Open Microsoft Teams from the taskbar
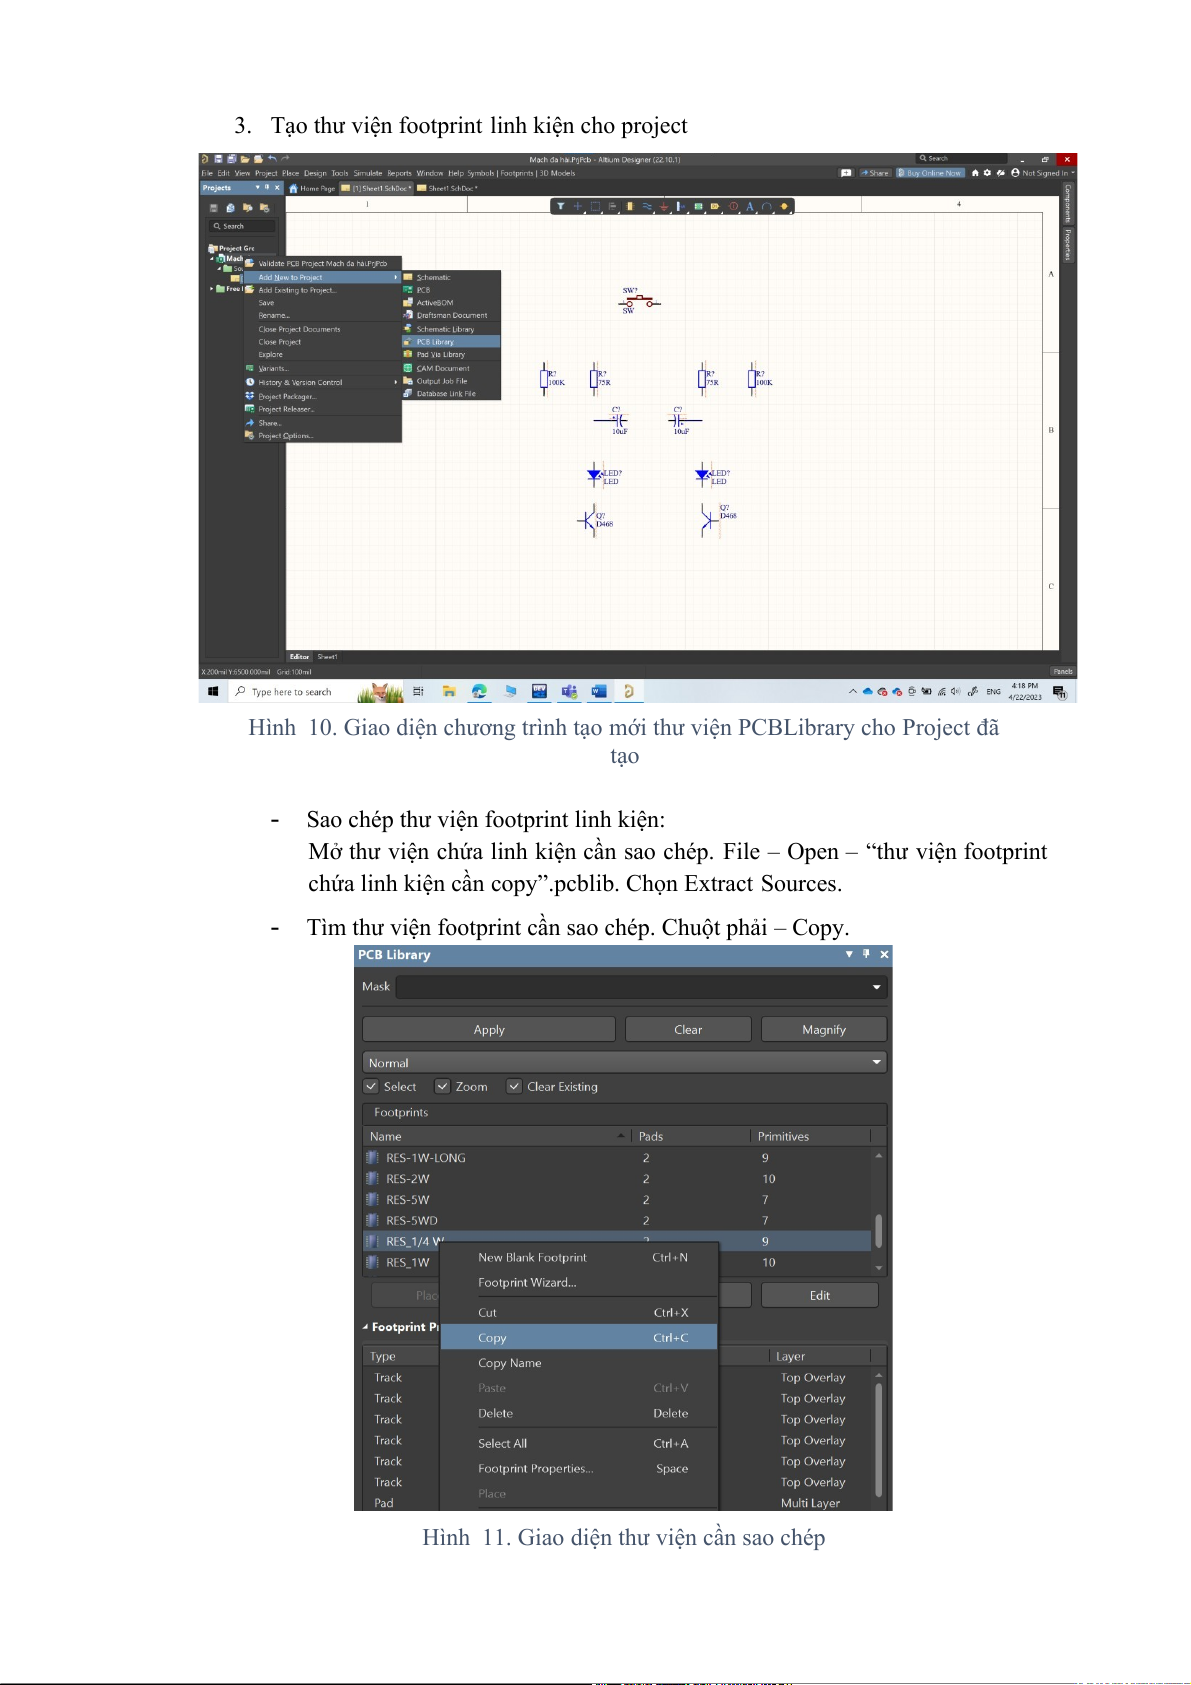Image resolution: width=1191 pixels, height=1685 pixels. 569,691
